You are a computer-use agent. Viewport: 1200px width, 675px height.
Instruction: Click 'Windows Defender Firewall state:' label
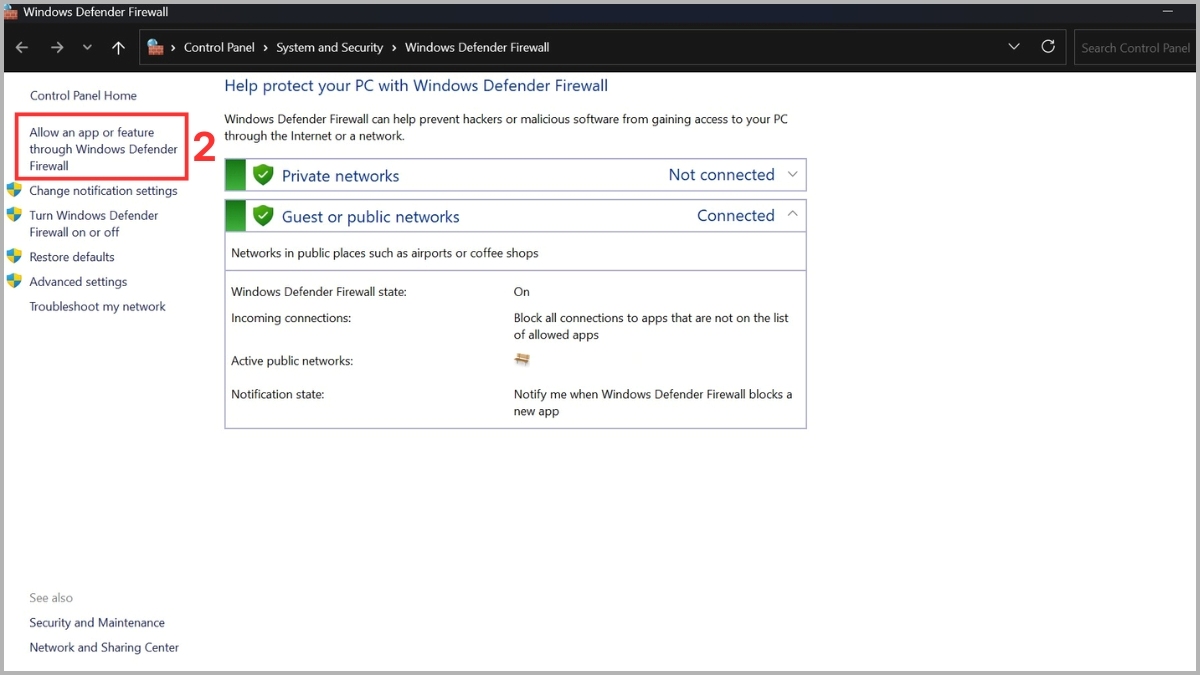[319, 292]
